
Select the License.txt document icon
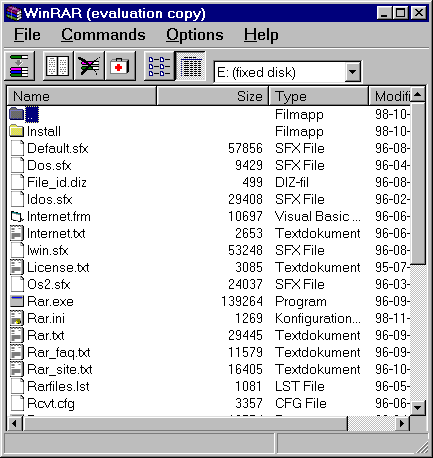pyautogui.click(x=17, y=267)
